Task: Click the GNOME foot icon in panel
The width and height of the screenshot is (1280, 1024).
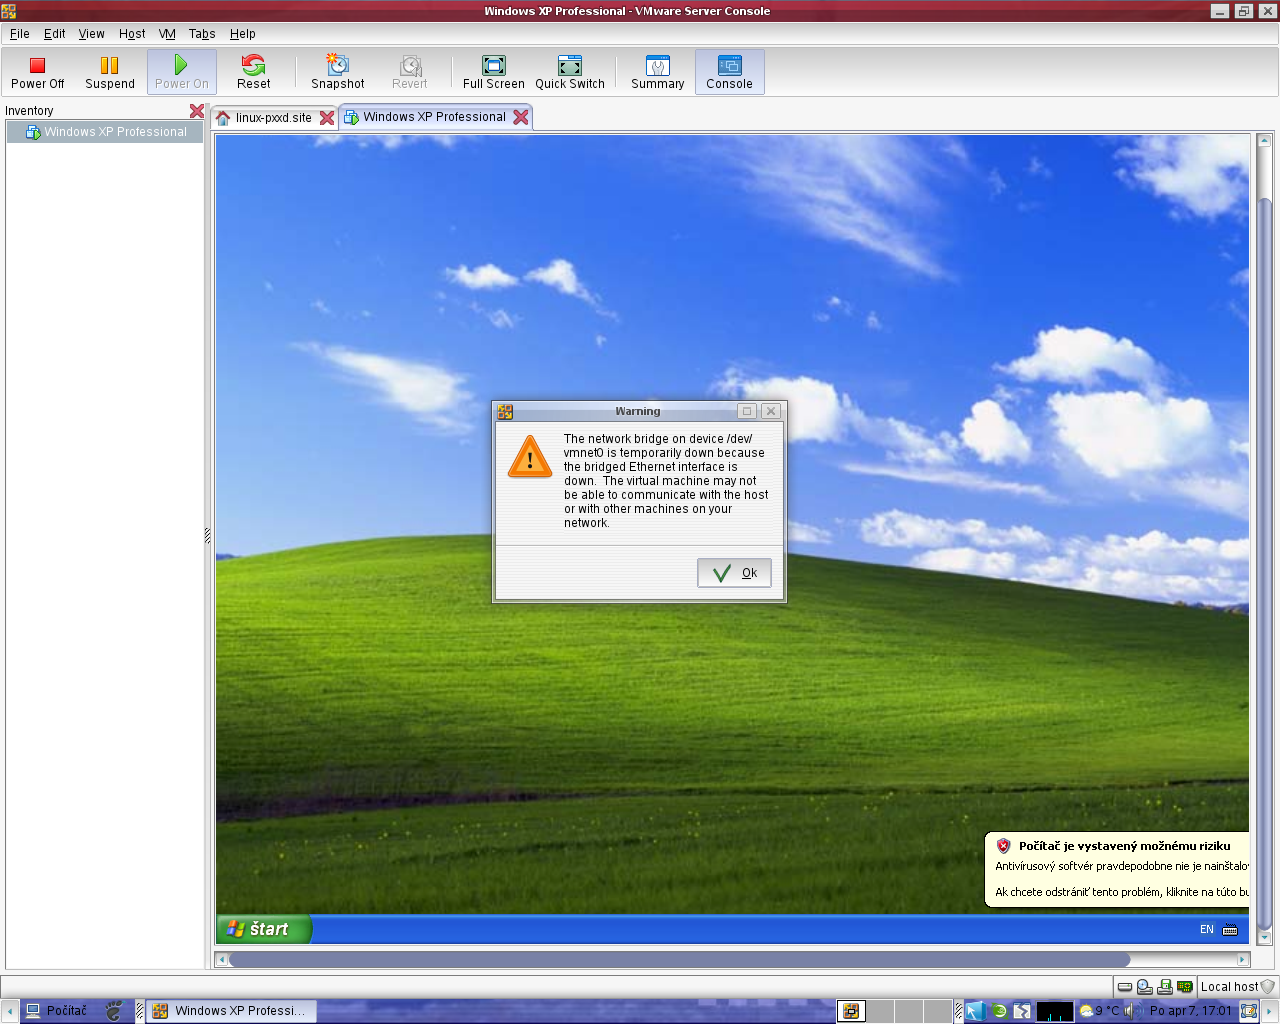Action: 115,1011
